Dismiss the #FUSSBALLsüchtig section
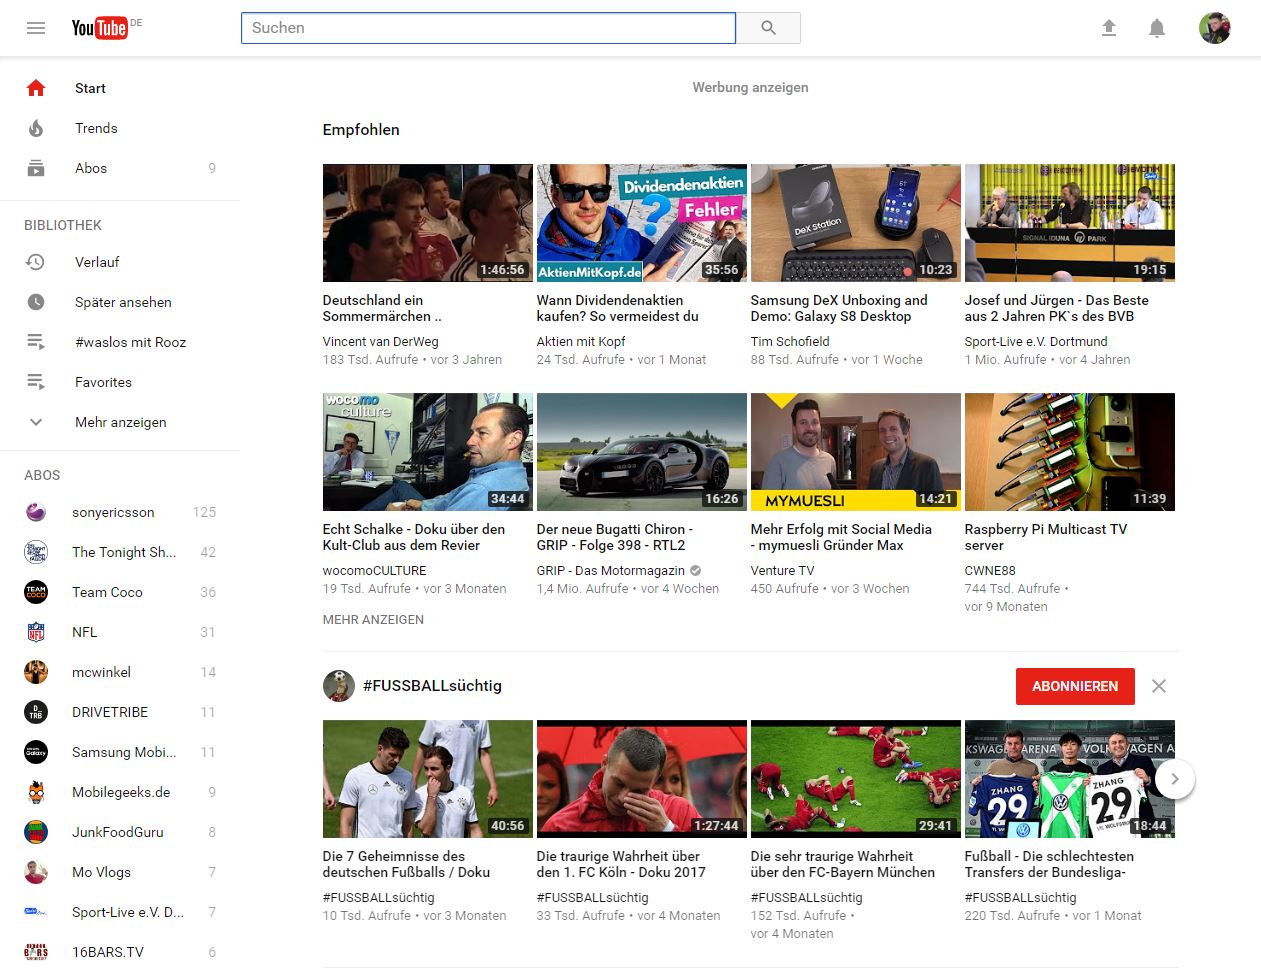Image resolution: width=1261 pixels, height=969 pixels. 1159,686
